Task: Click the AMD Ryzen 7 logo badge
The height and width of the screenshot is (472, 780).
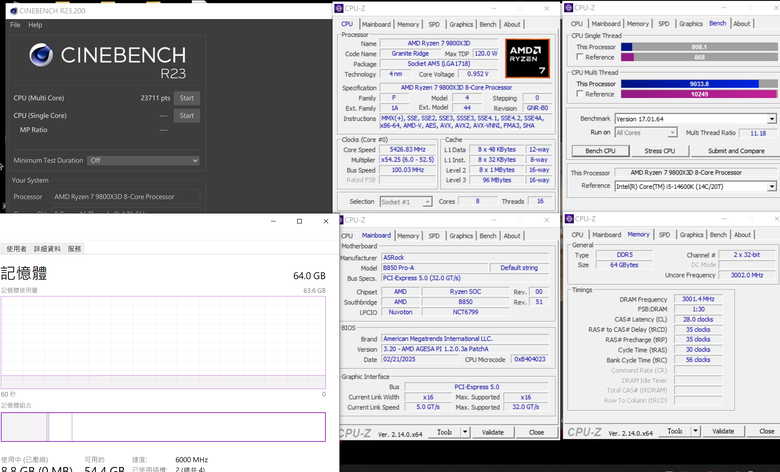Action: click(x=527, y=58)
